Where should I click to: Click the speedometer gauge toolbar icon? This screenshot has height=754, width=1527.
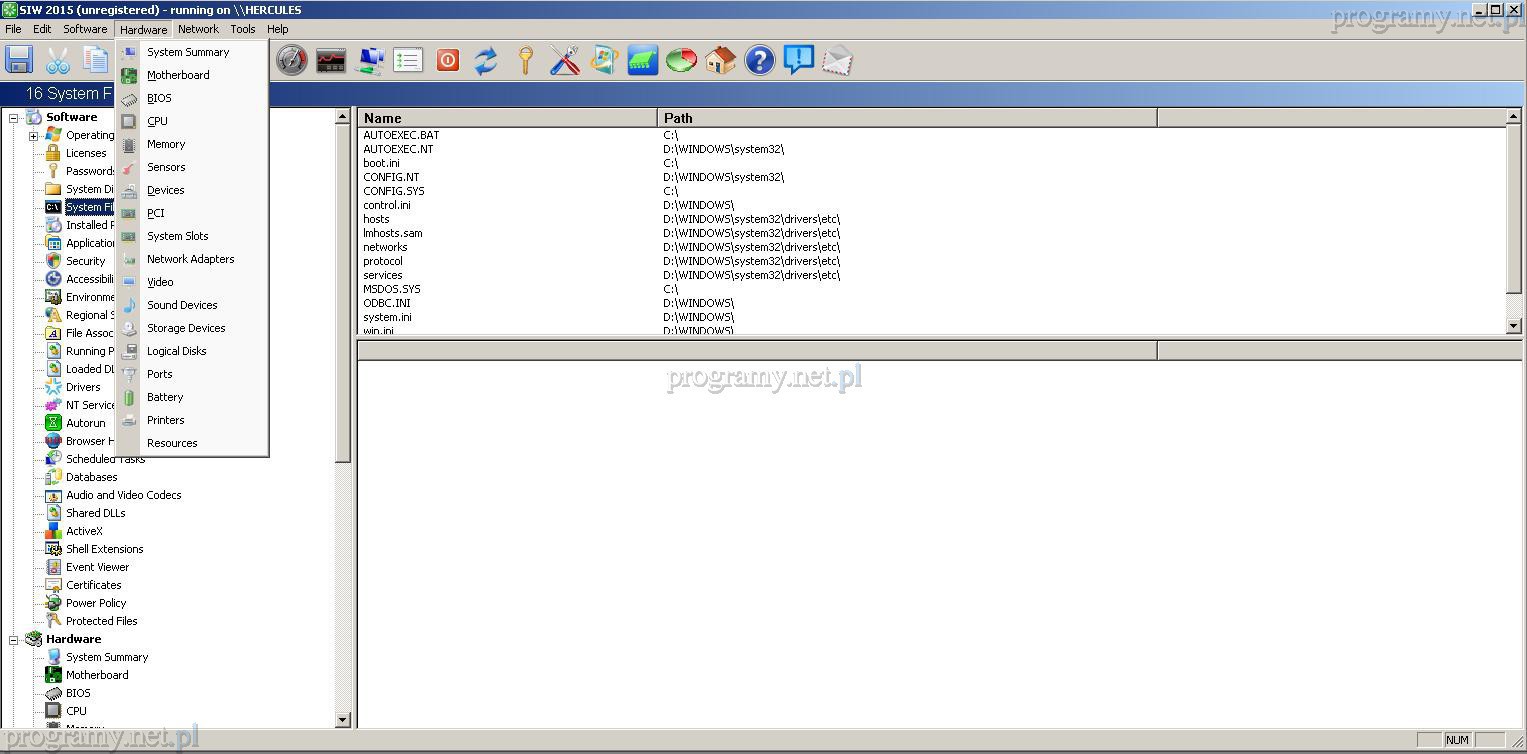(x=292, y=60)
